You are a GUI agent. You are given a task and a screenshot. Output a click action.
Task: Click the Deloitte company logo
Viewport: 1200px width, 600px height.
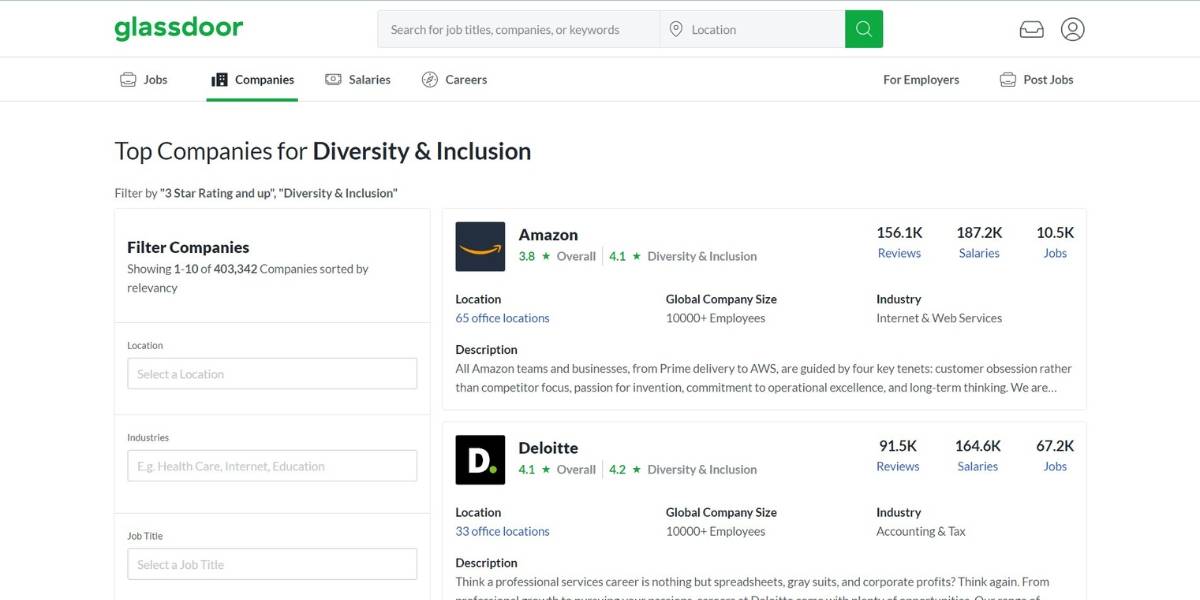point(480,460)
